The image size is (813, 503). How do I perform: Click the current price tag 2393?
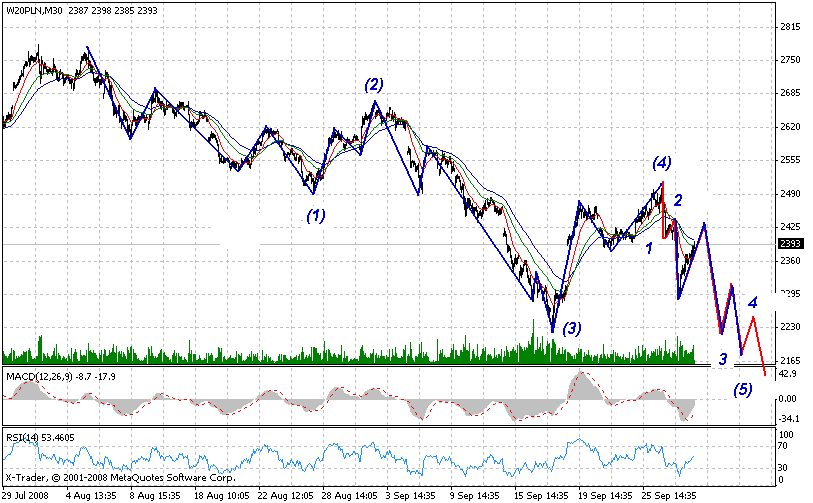click(789, 244)
